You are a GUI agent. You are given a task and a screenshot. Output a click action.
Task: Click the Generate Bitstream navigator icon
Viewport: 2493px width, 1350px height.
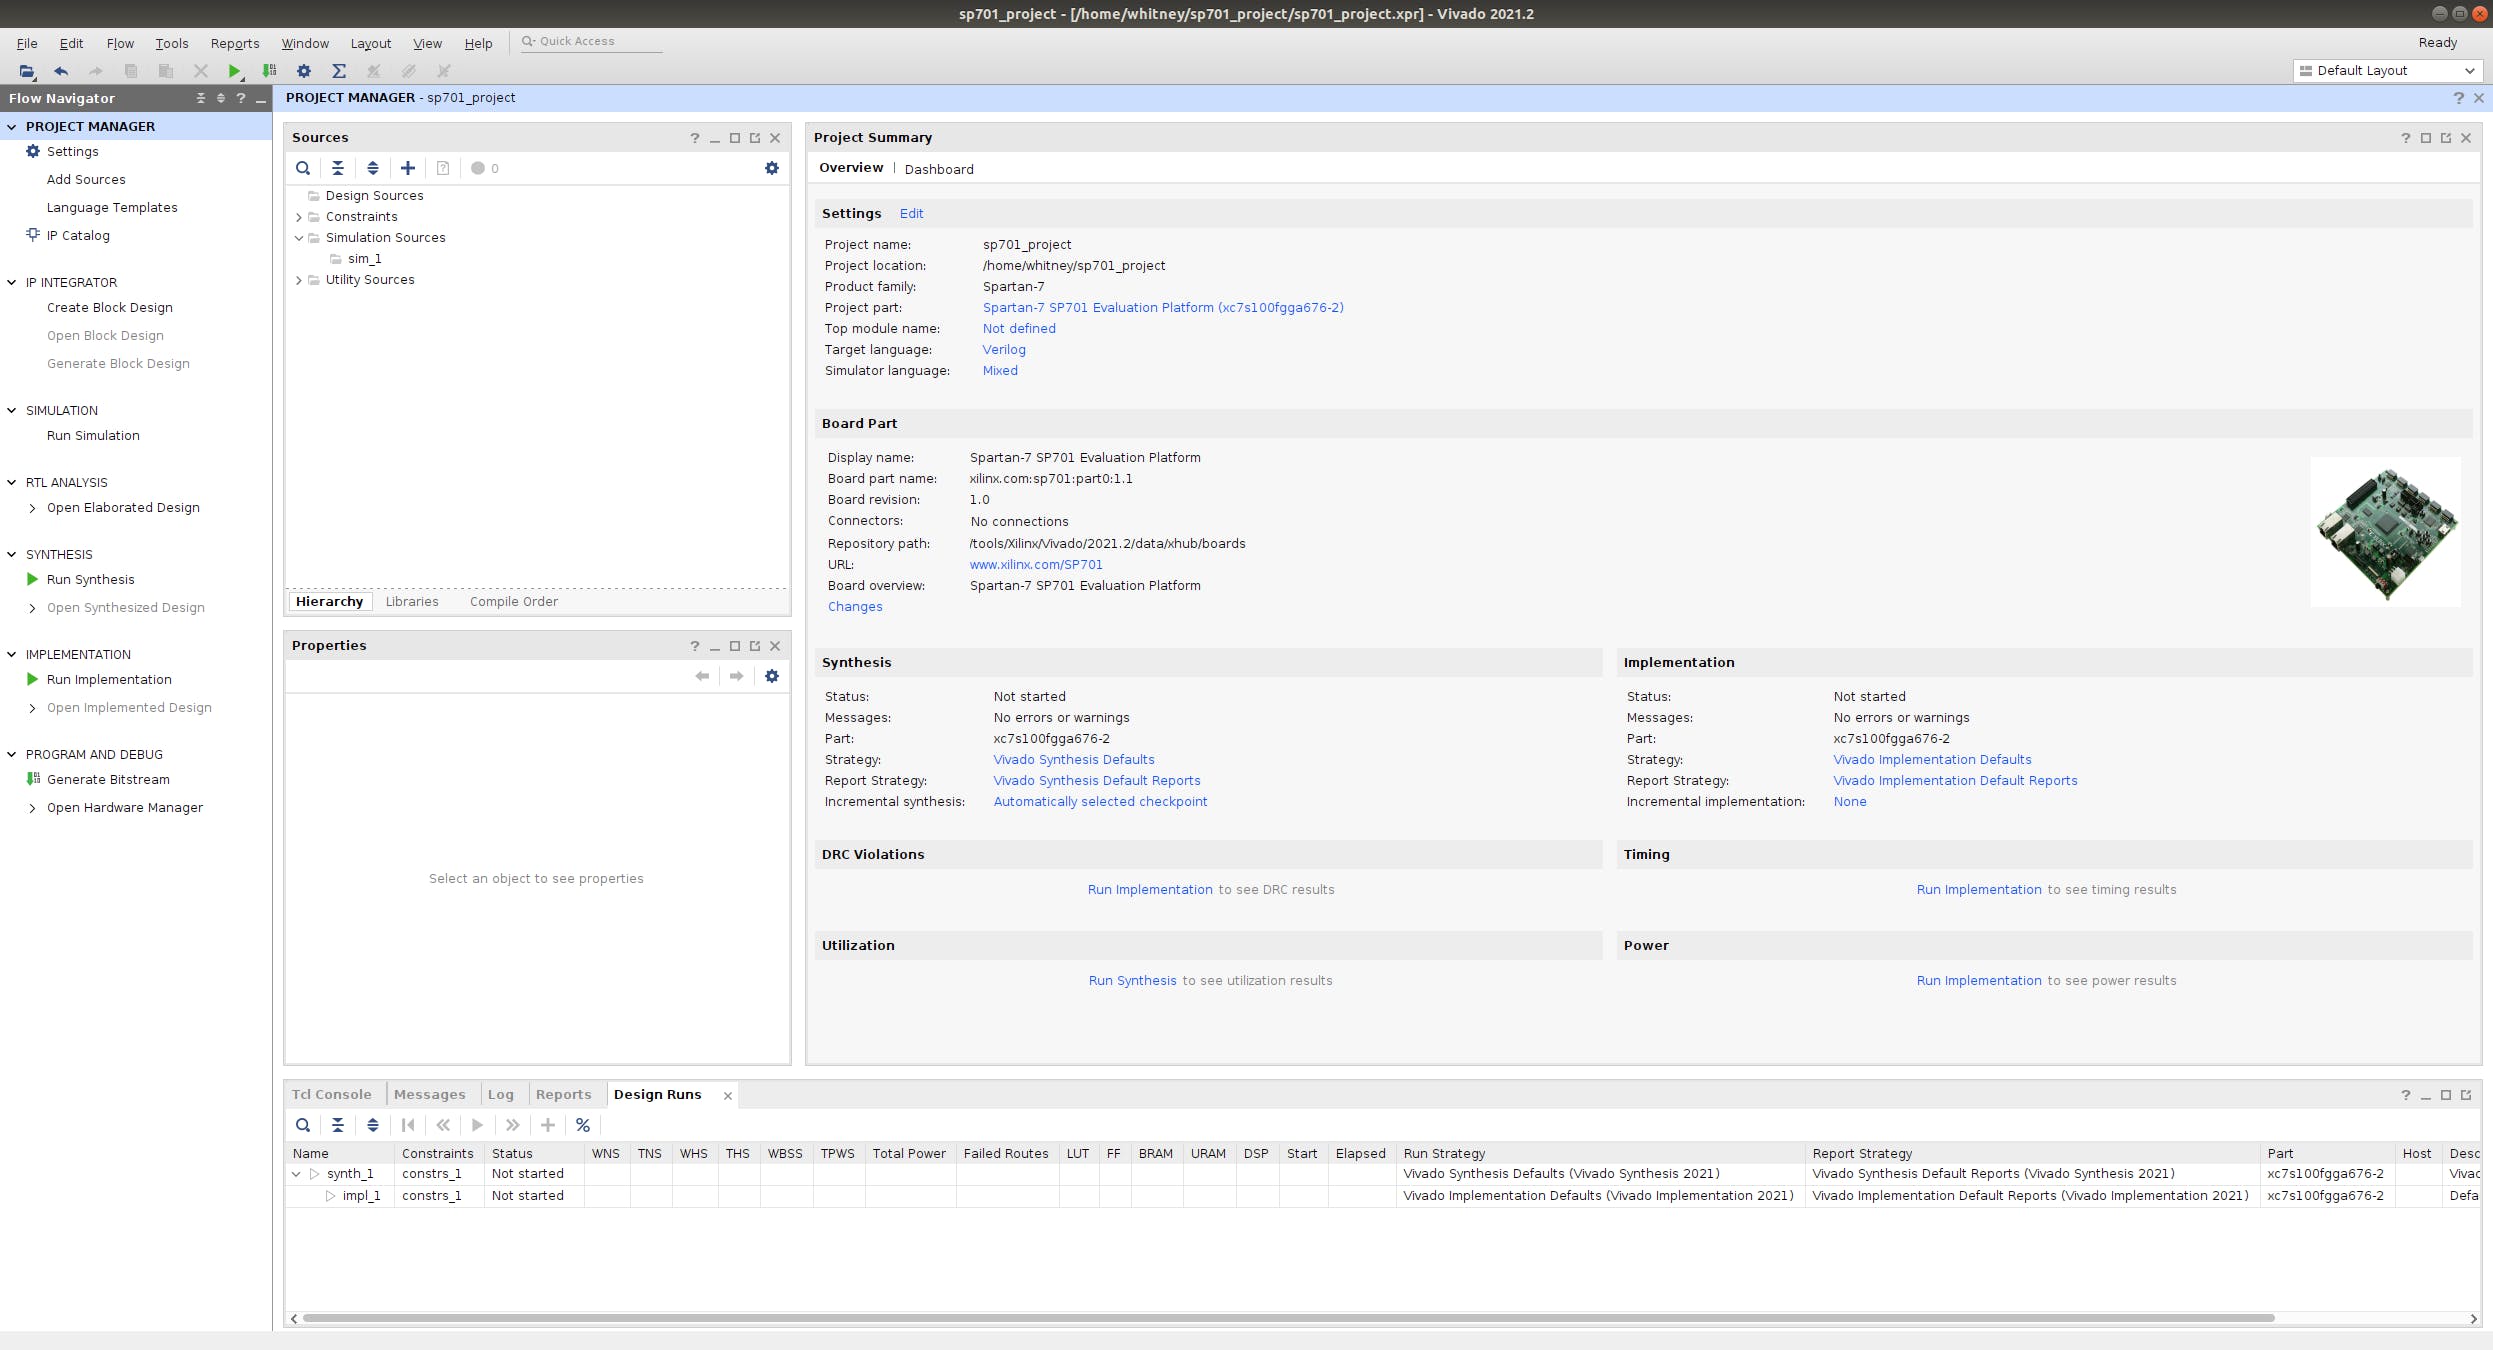coord(33,779)
